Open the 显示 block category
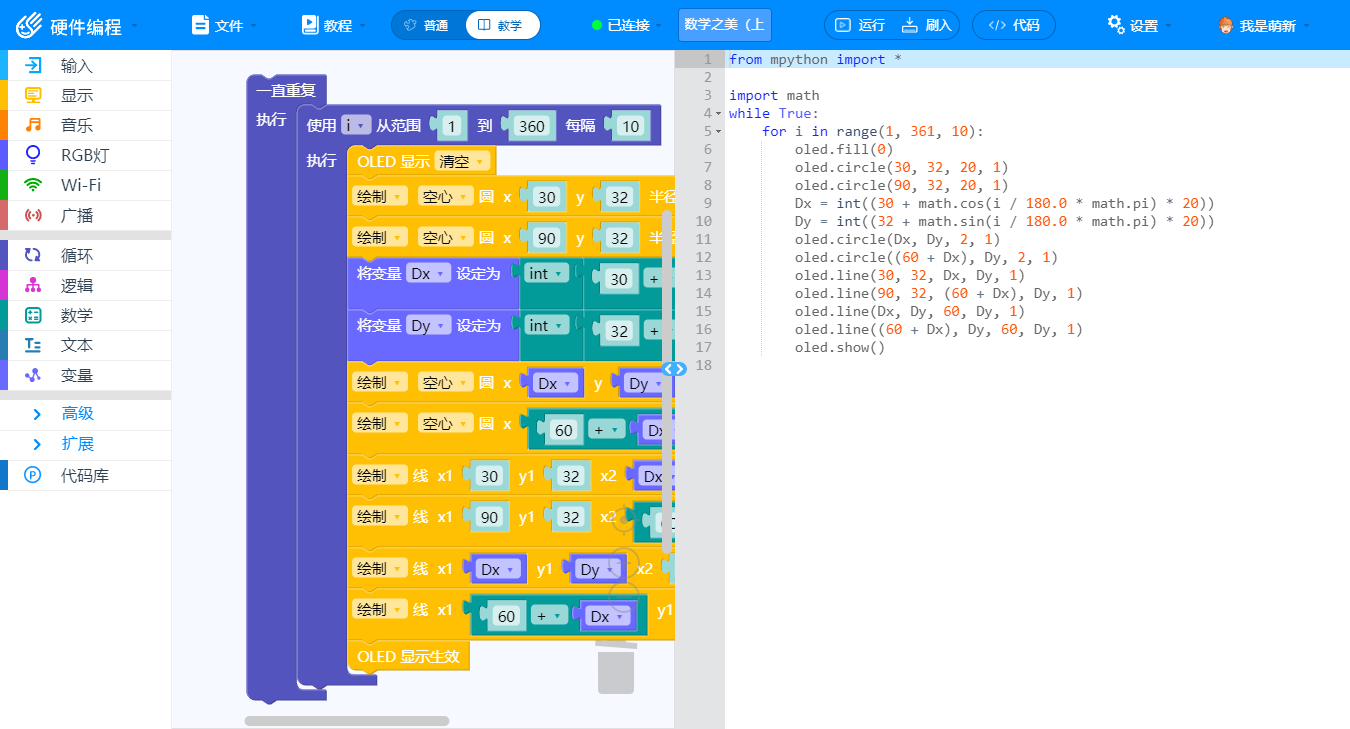This screenshot has width=1350, height=729. pos(85,96)
